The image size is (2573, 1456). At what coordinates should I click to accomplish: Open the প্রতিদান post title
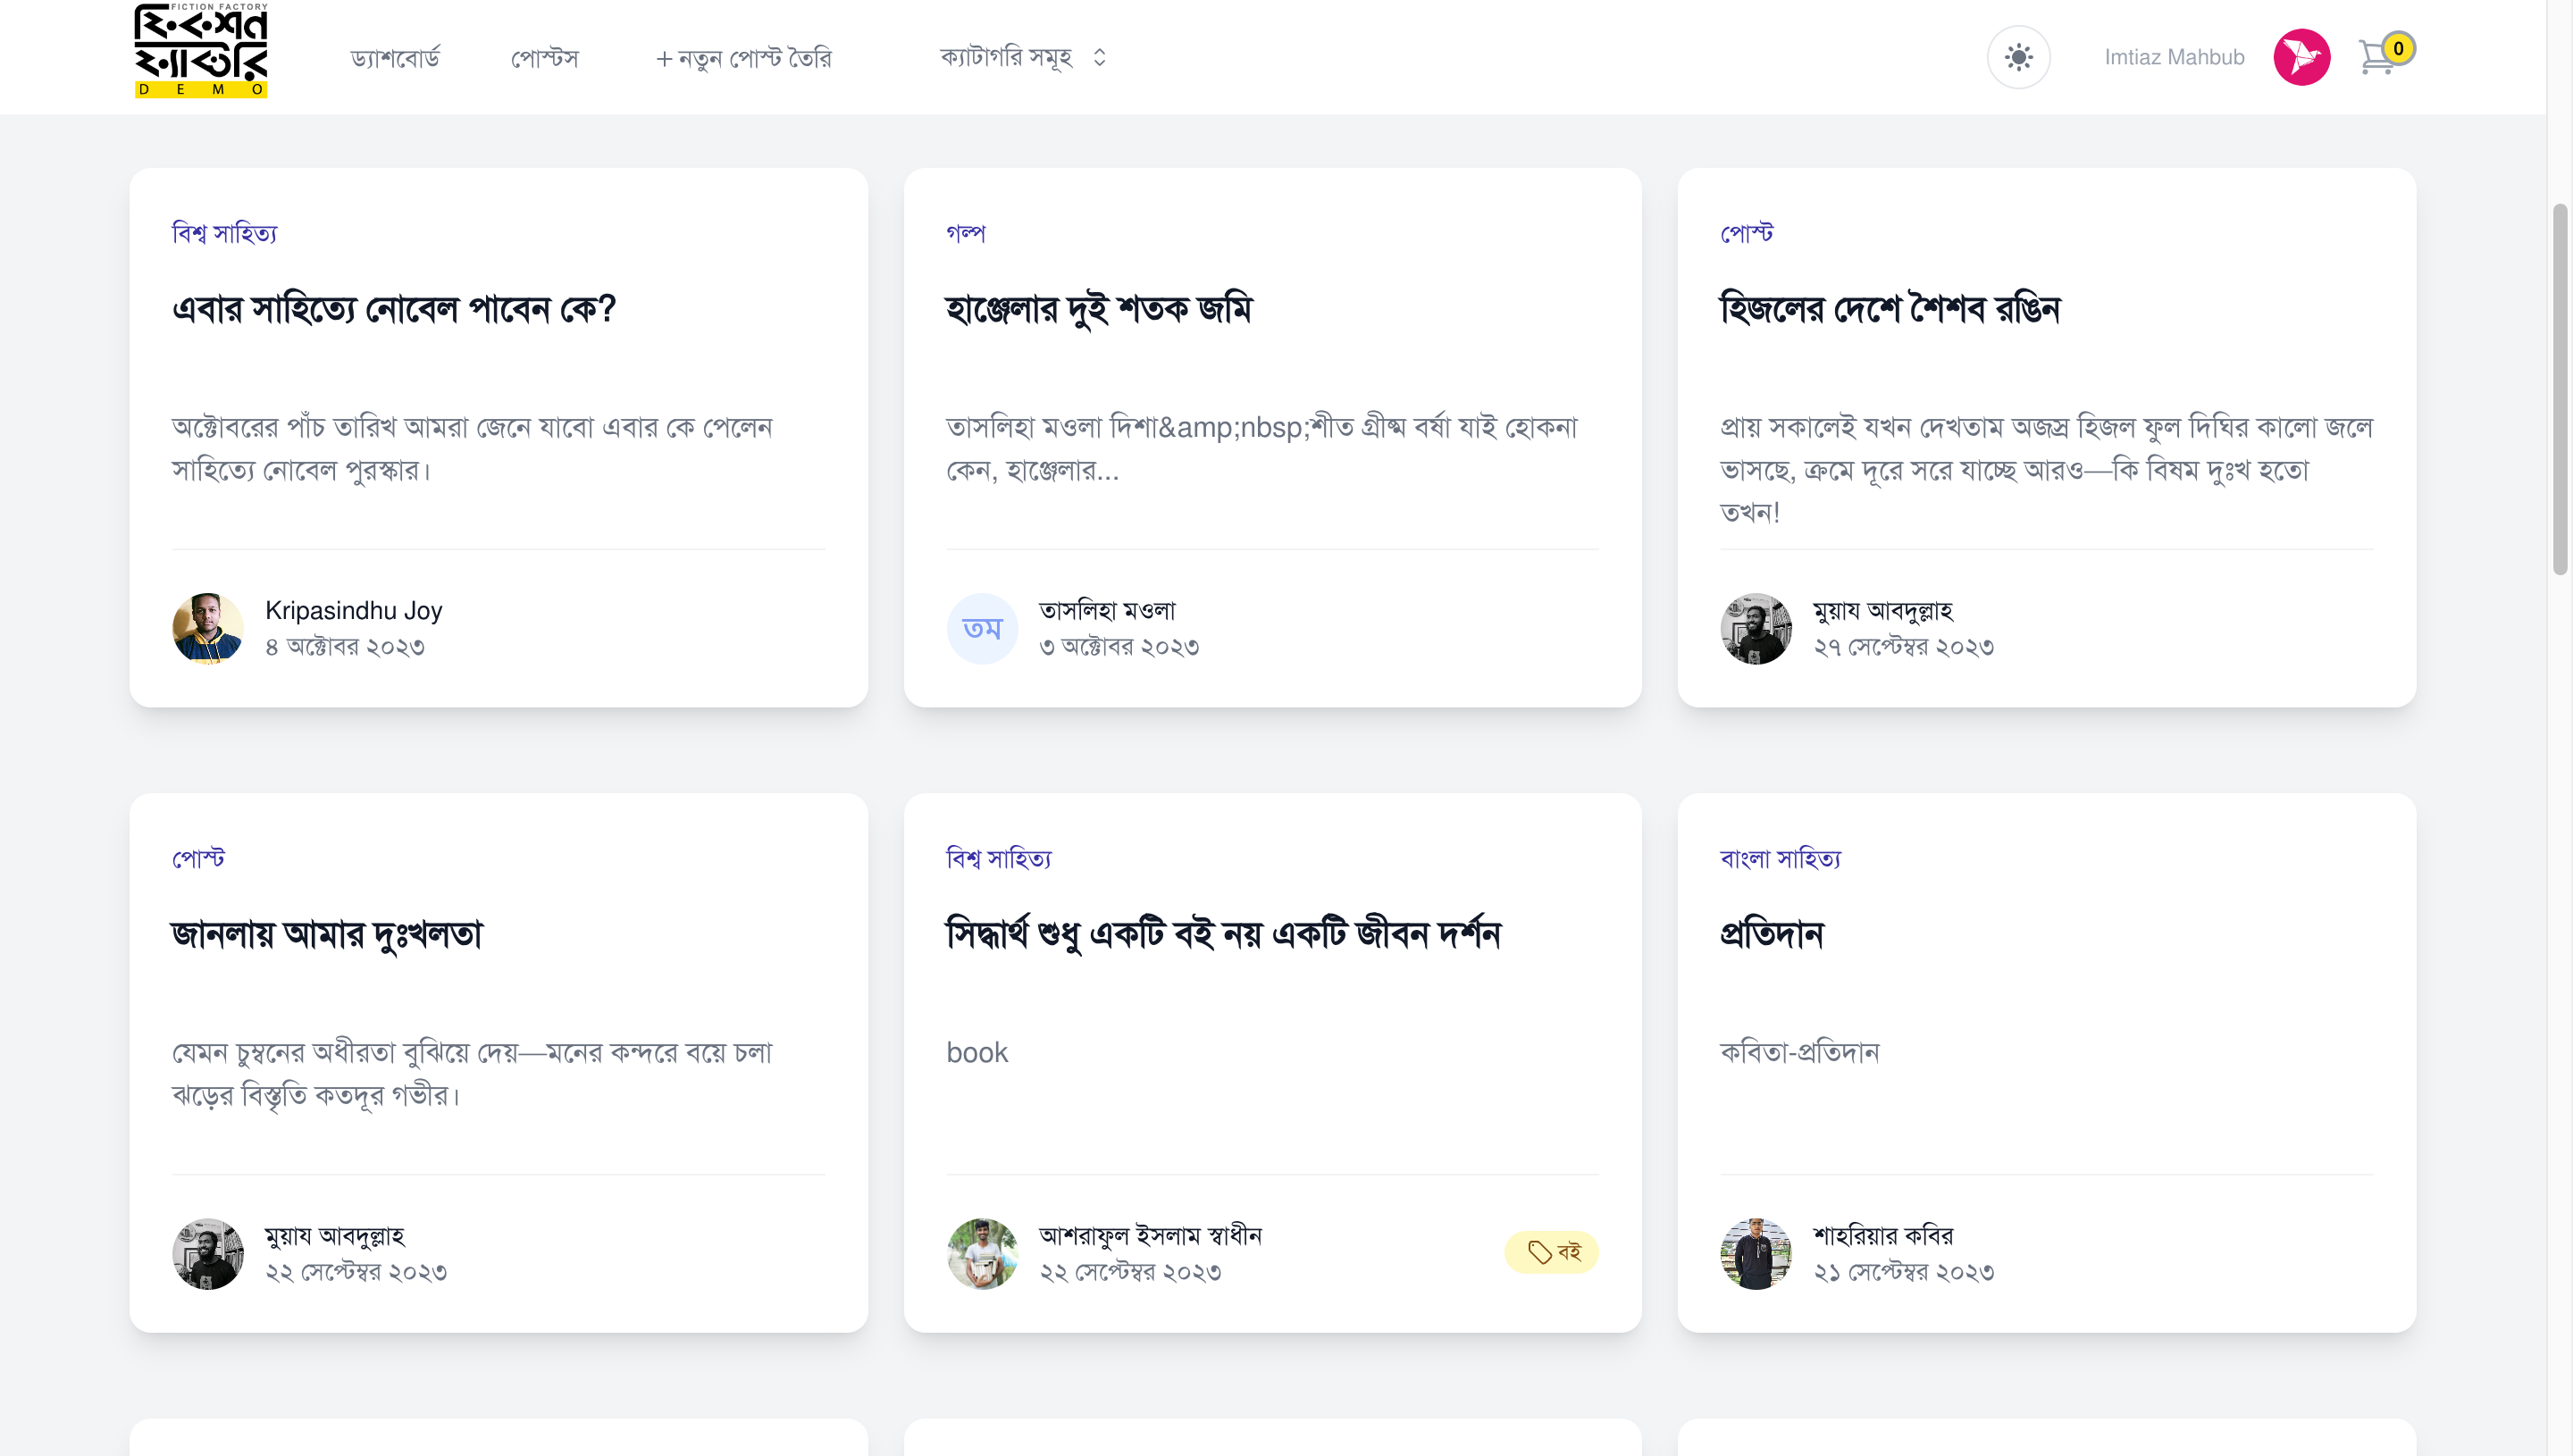[x=1771, y=934]
